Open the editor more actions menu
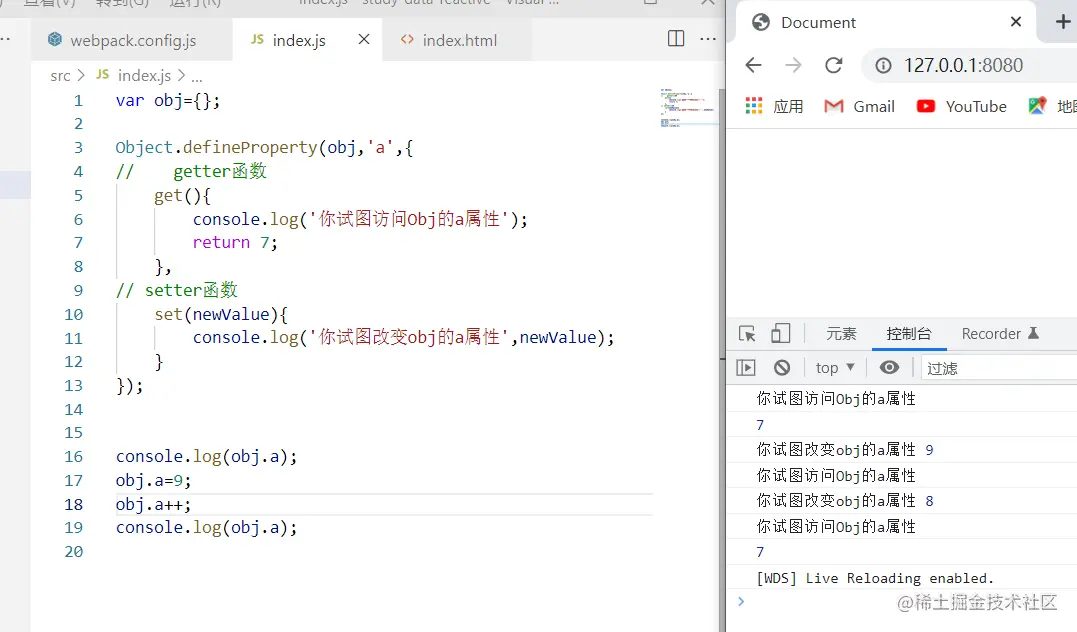This screenshot has height=632, width=1077. click(707, 38)
